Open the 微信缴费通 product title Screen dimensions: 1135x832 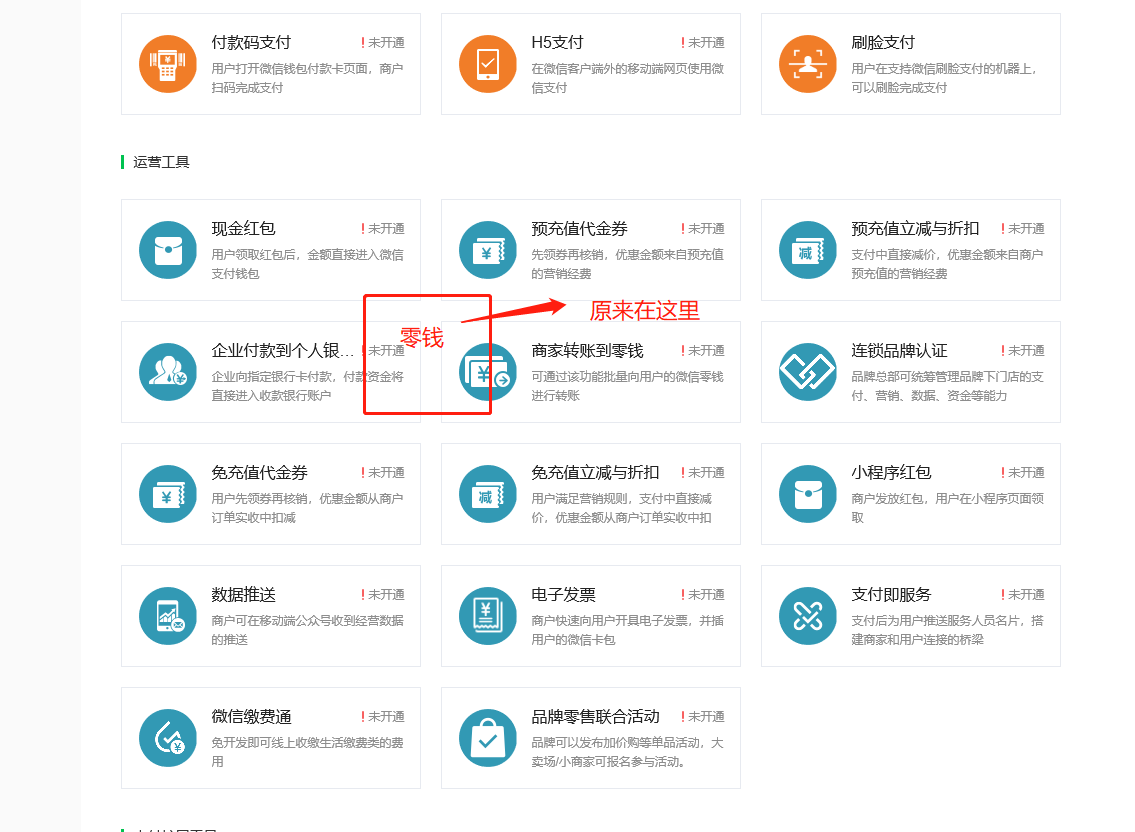251,717
